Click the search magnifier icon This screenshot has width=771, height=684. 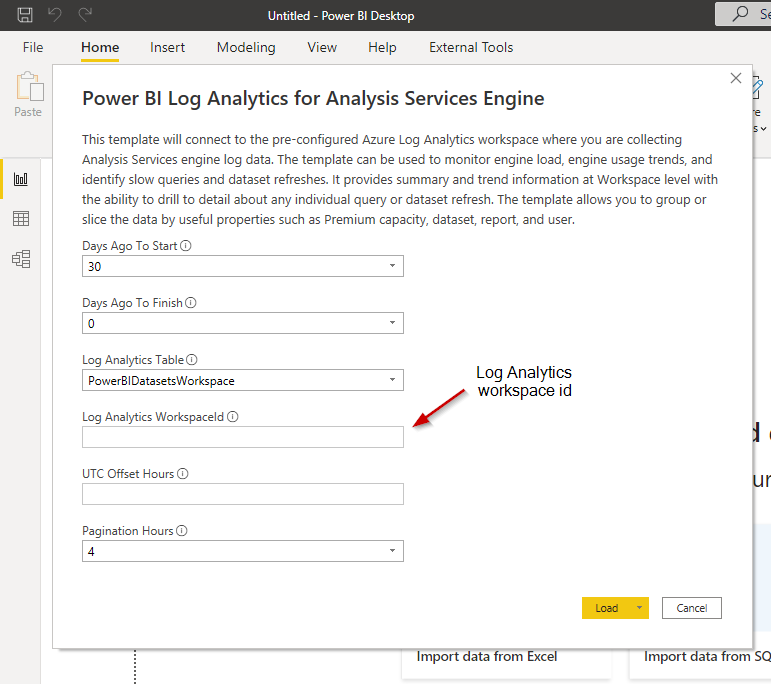(740, 14)
